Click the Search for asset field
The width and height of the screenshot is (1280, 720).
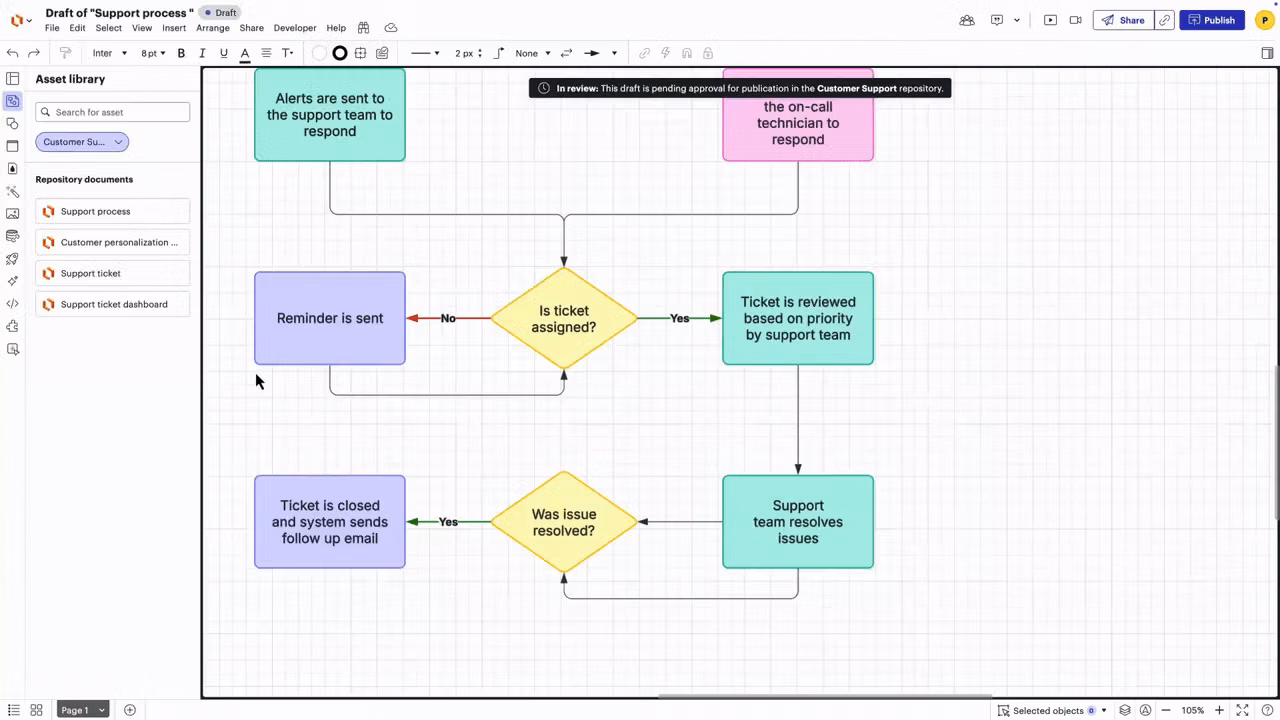point(113,112)
